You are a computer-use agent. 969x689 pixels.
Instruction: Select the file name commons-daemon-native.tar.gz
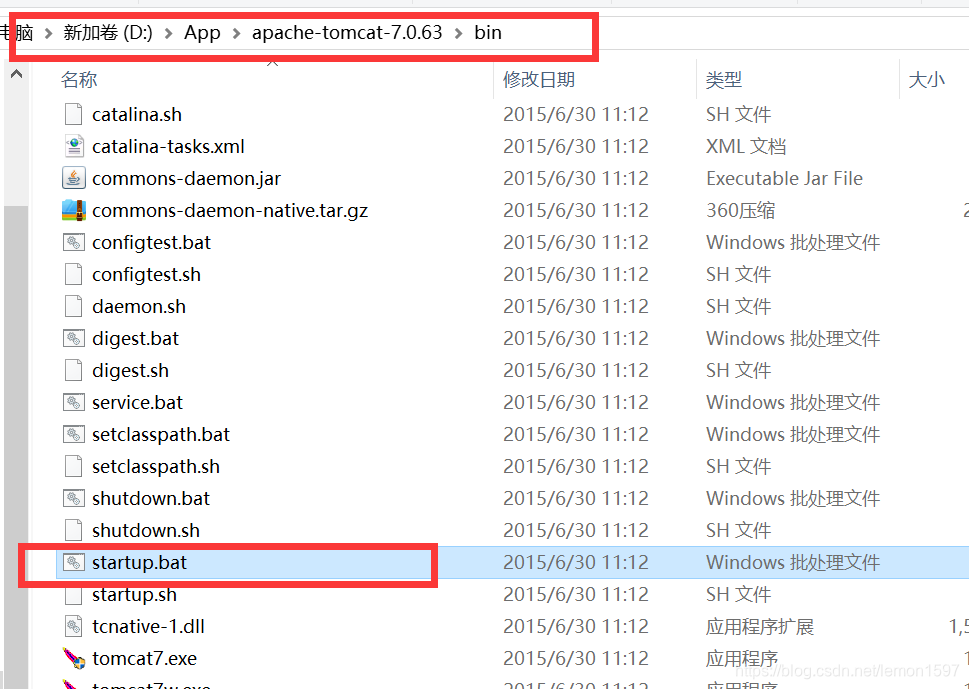[x=230, y=211]
